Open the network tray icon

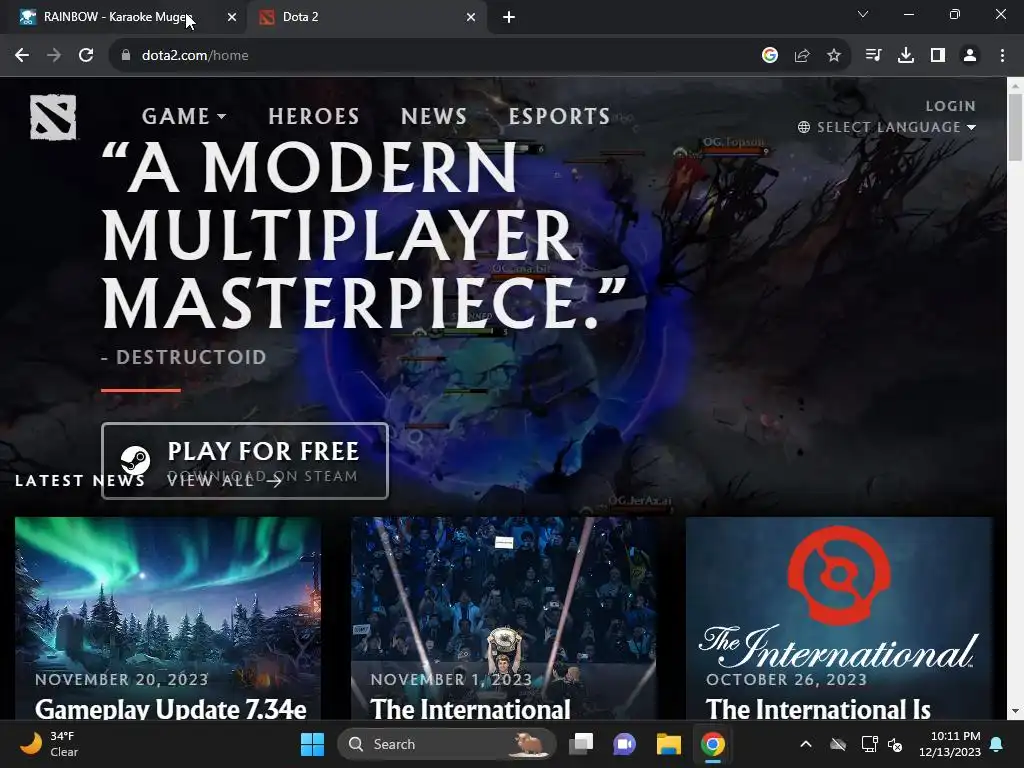(869, 744)
